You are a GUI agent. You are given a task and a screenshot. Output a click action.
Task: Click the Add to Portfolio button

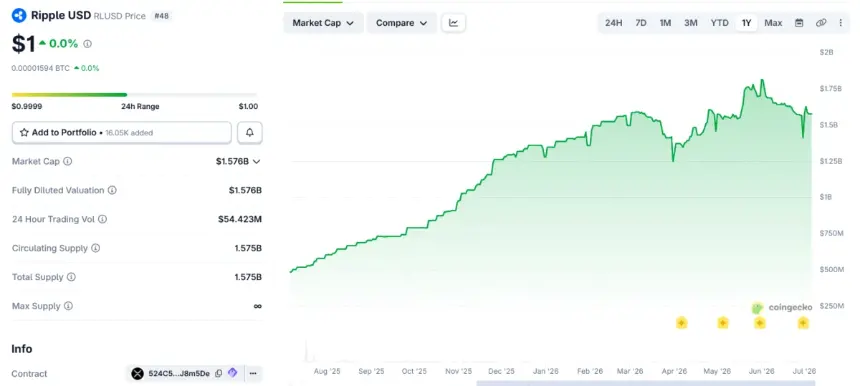tap(121, 133)
